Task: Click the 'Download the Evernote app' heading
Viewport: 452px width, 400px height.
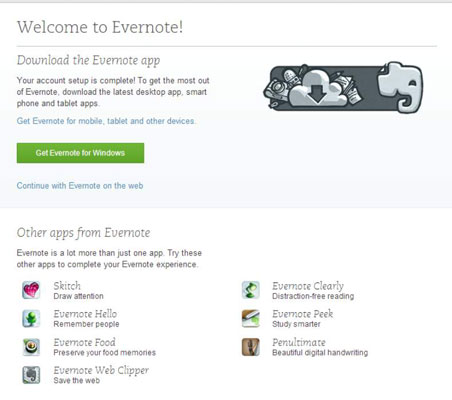Action: tap(88, 60)
